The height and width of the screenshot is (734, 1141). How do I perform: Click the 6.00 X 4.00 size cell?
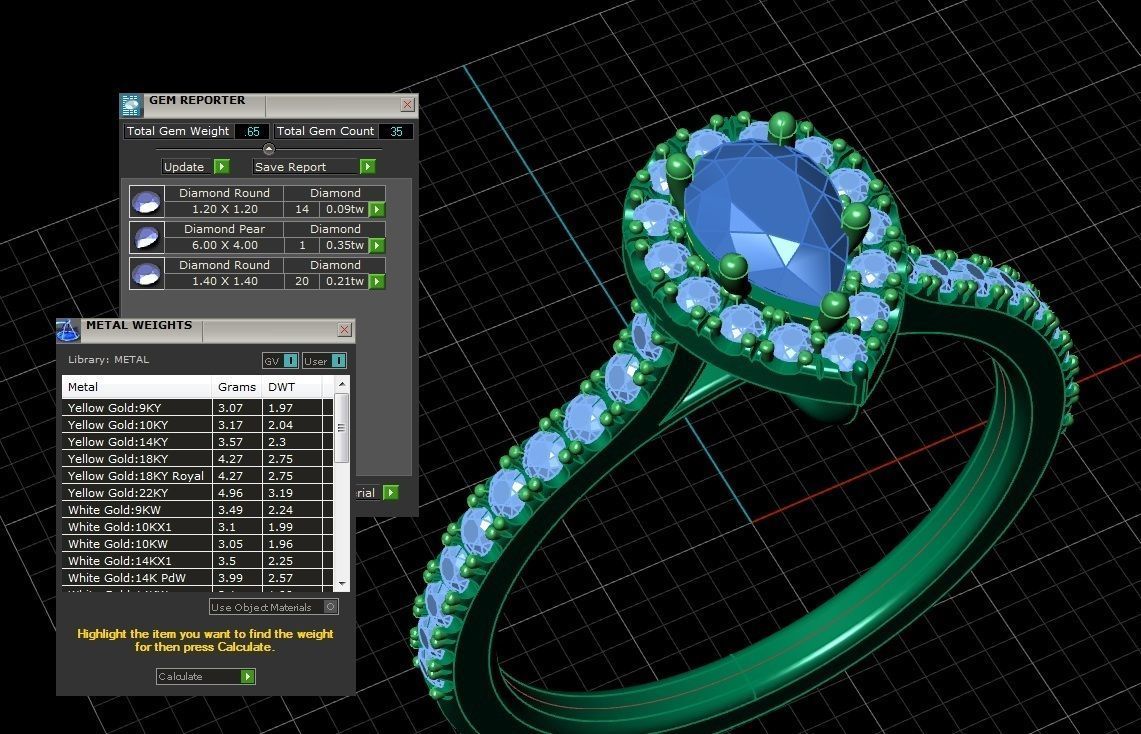click(x=225, y=245)
